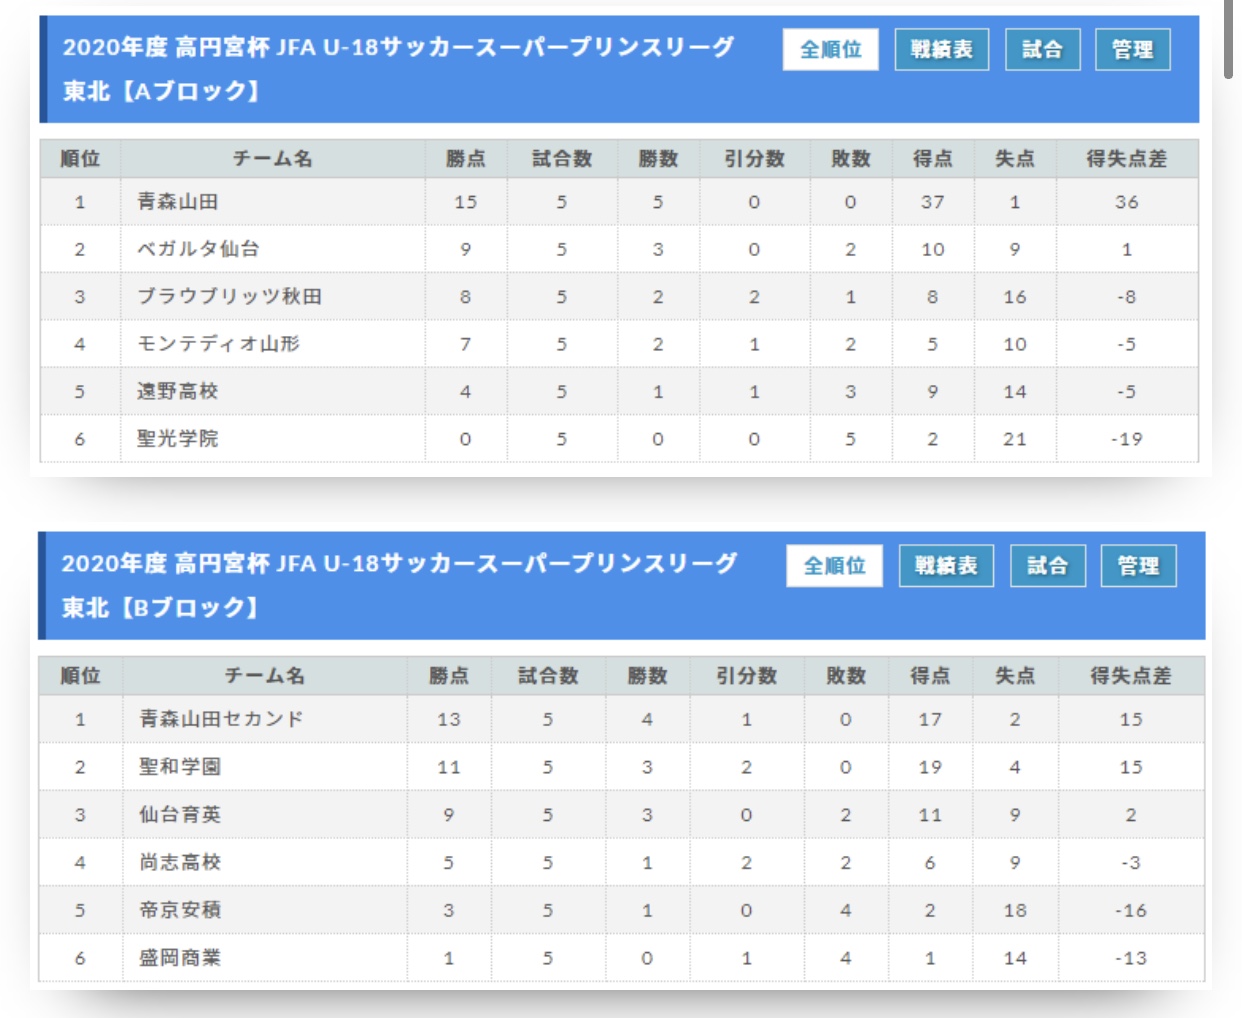1242x1018 pixels.
Task: Click 勝点 column header in A Block
Action: tap(465, 159)
